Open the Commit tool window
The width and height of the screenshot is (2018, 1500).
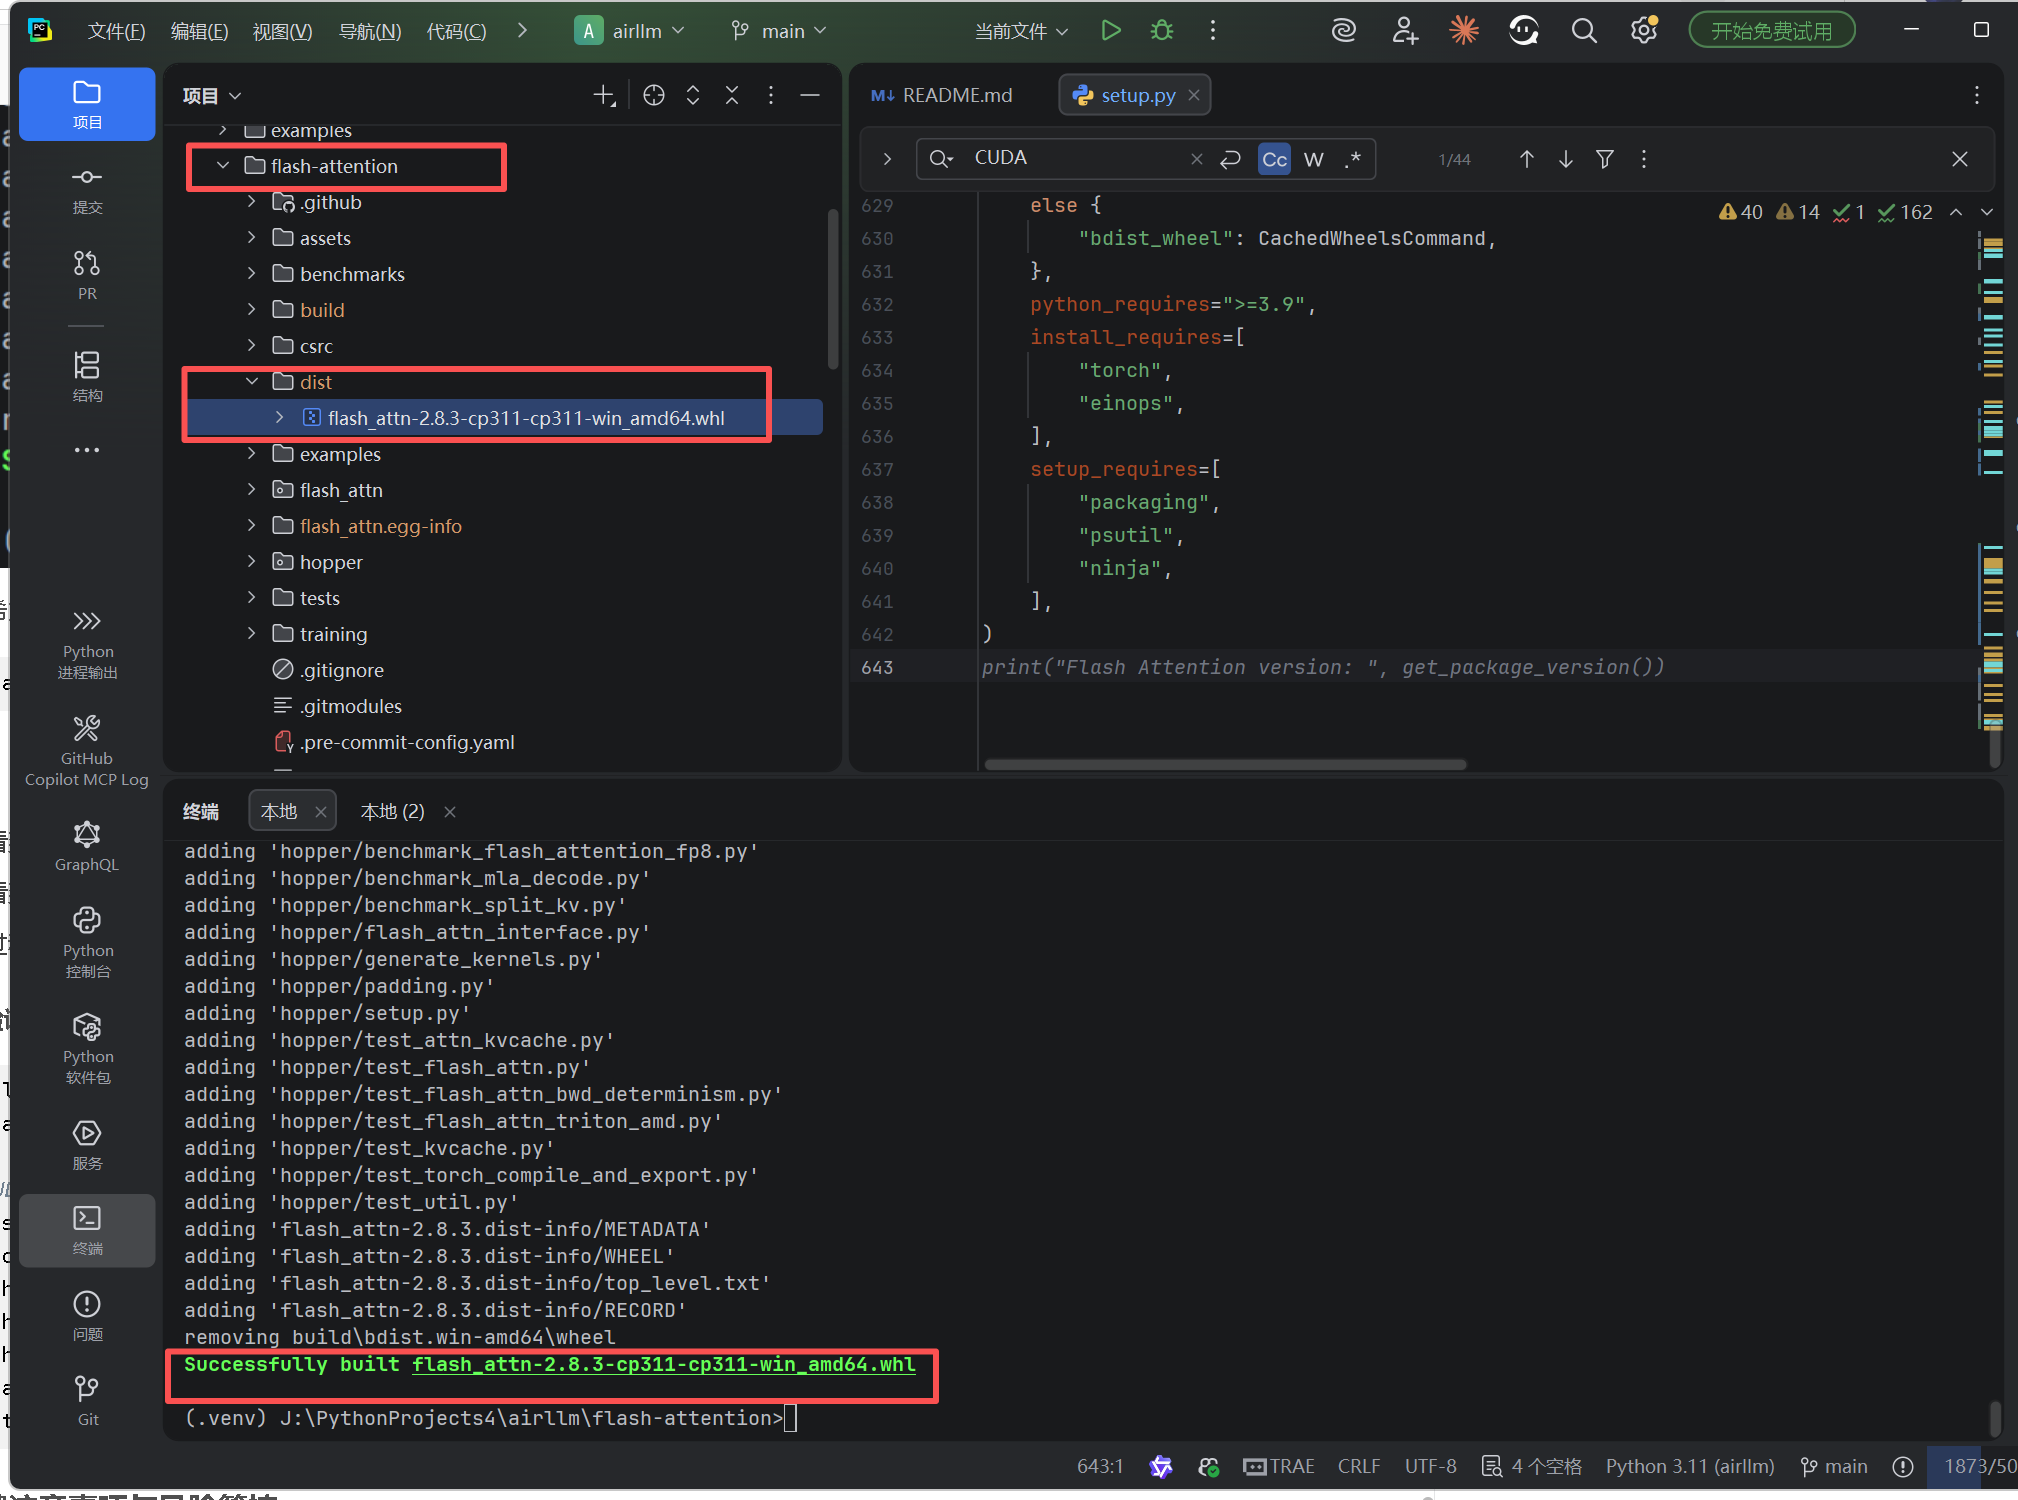click(87, 189)
